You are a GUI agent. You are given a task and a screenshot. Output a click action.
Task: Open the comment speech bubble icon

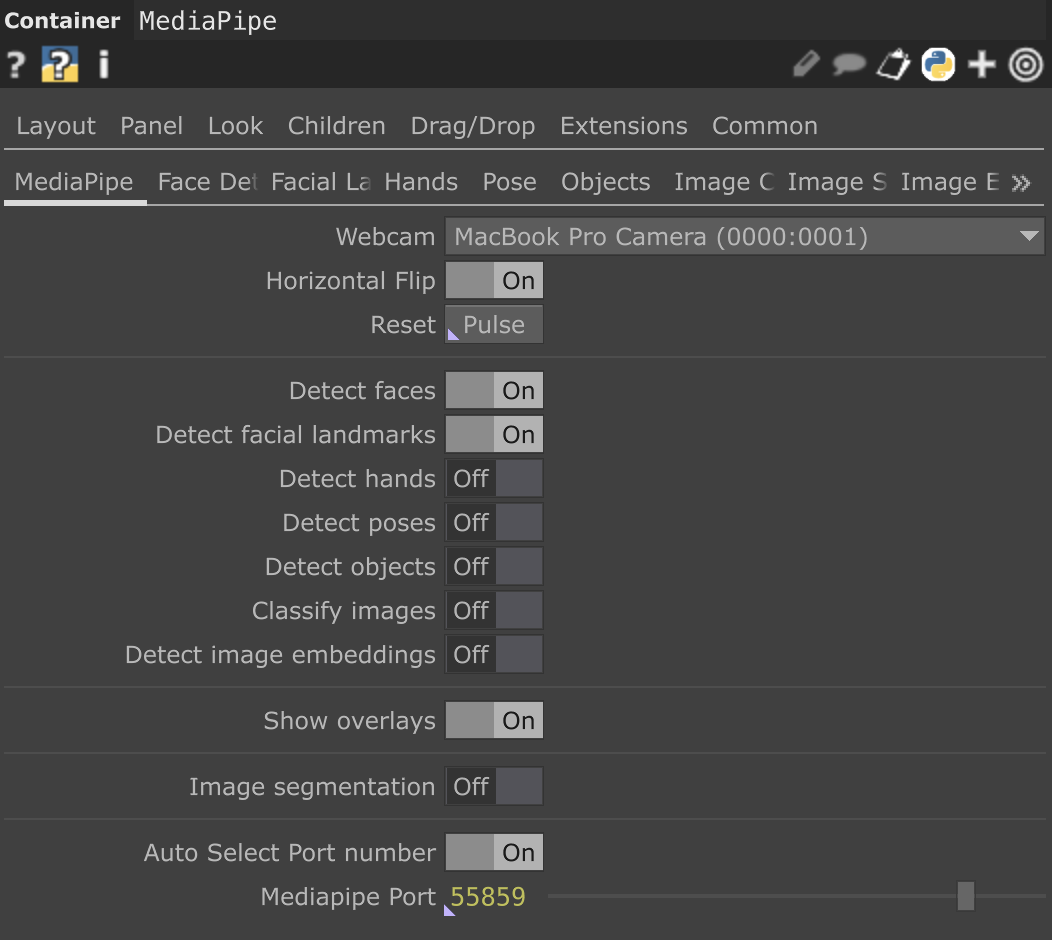click(849, 65)
